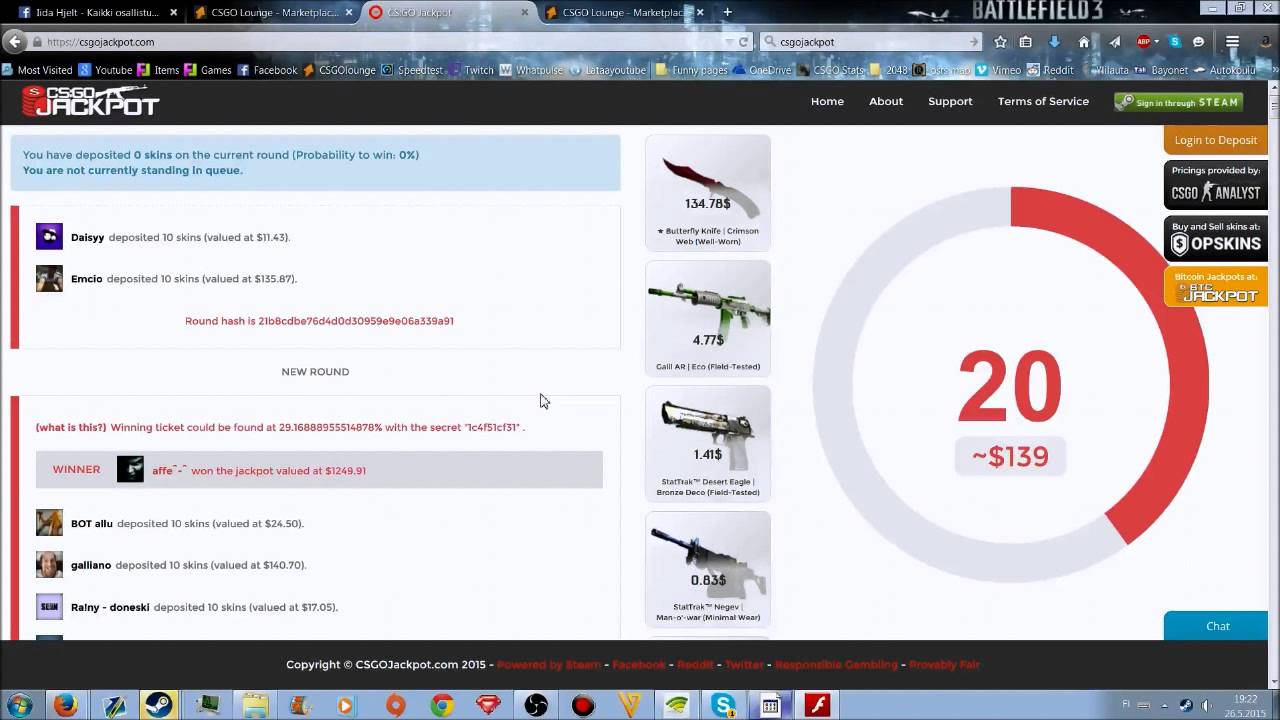Open the Youtube bookmark
The height and width of the screenshot is (720, 1280).
tap(105, 70)
